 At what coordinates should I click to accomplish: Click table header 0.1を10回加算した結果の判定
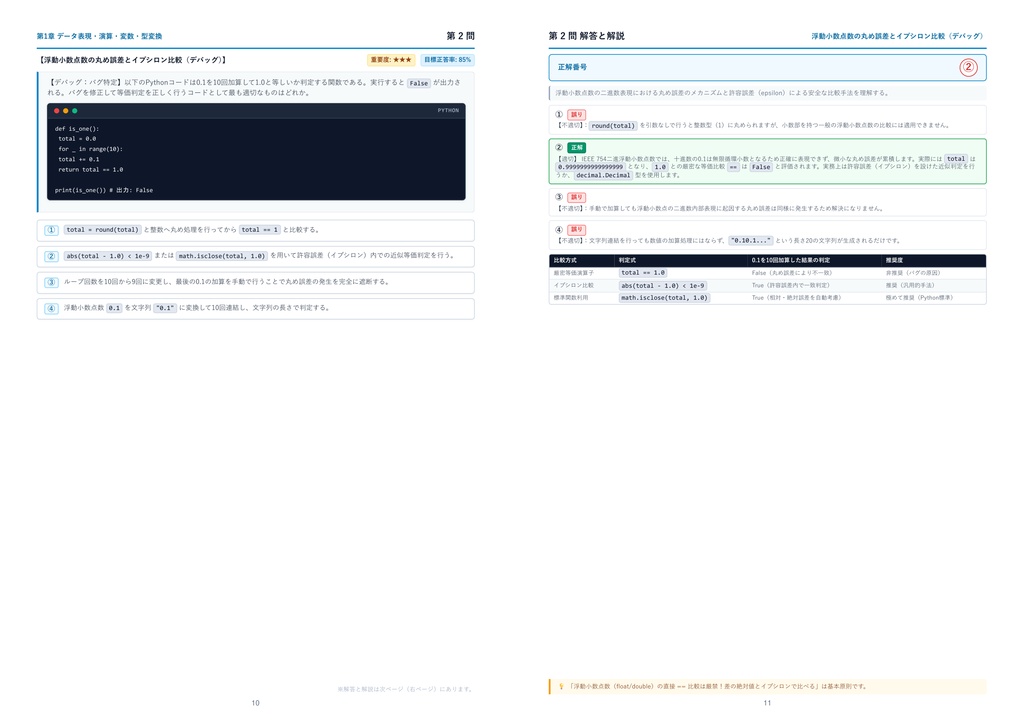pos(790,260)
